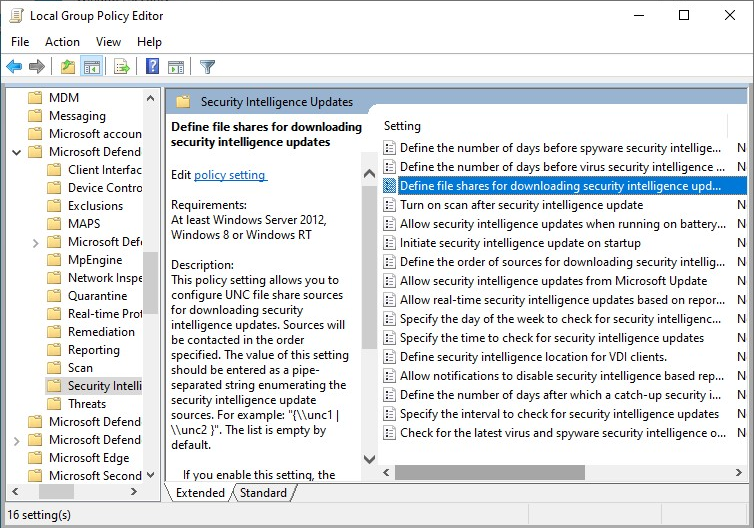The height and width of the screenshot is (528, 754).
Task: Click the description pane vertical scrollbar thumb
Action: 369,266
